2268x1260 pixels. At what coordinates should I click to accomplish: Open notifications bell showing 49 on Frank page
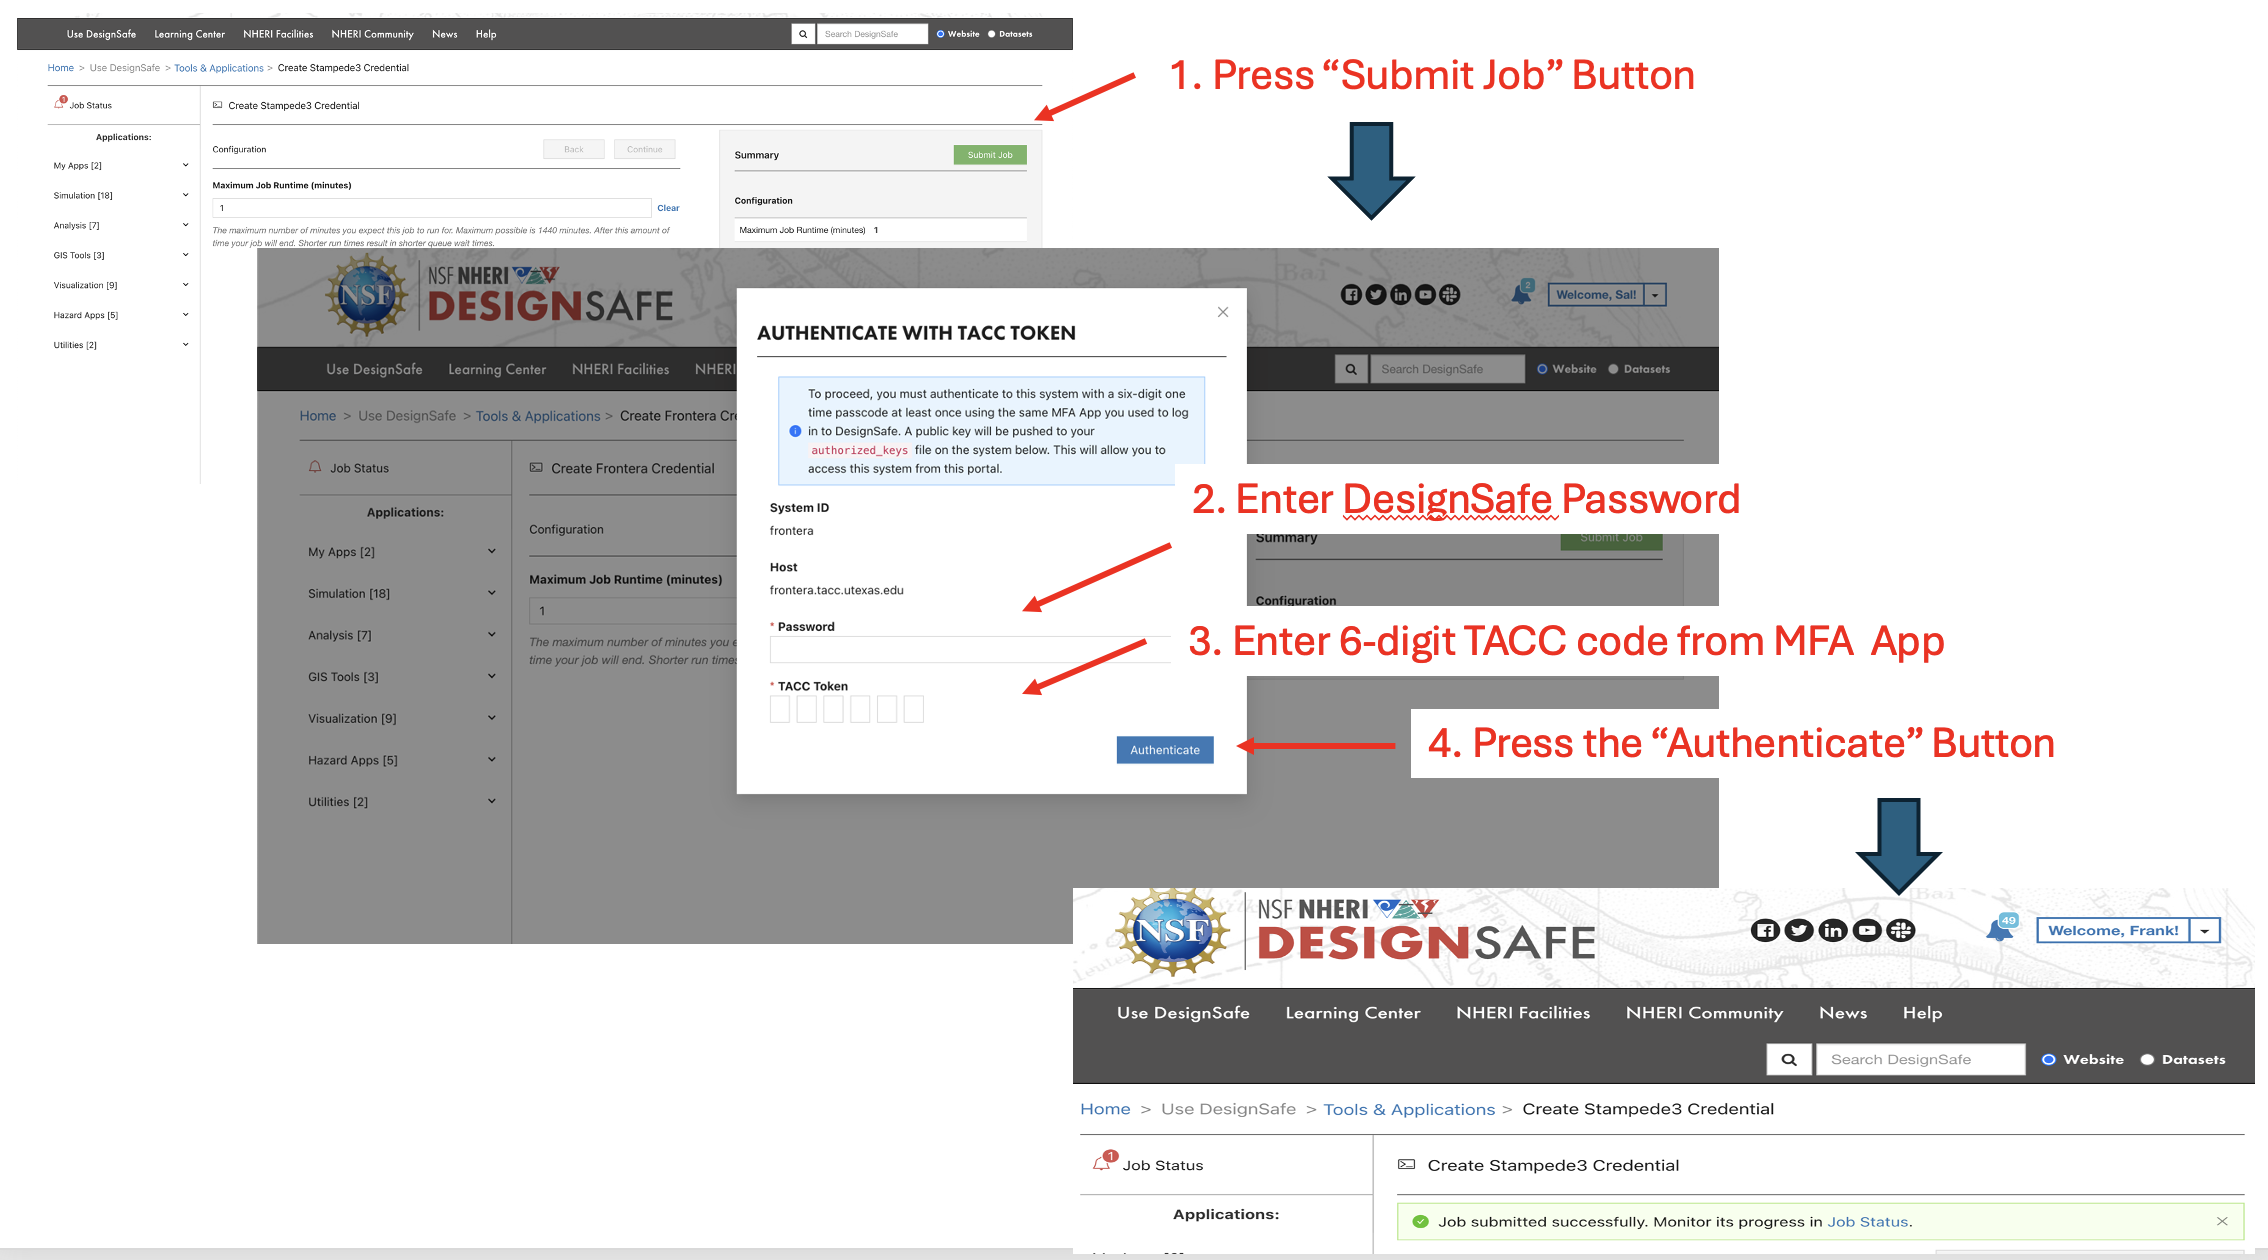[x=2001, y=929]
